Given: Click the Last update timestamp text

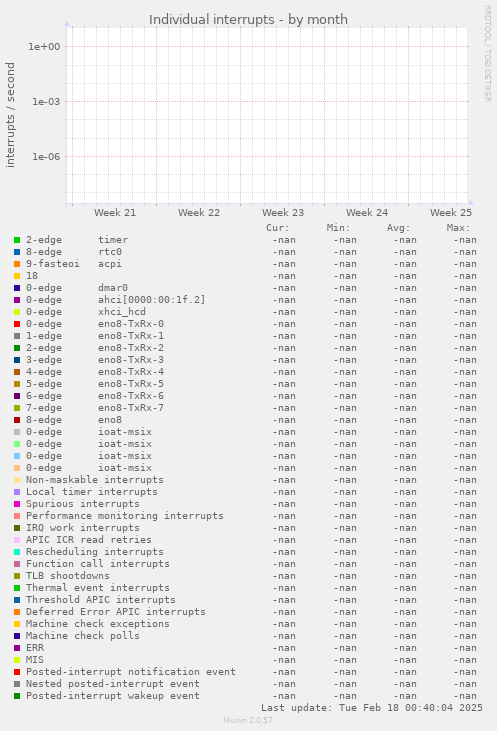Looking at the screenshot, I should click(372, 708).
